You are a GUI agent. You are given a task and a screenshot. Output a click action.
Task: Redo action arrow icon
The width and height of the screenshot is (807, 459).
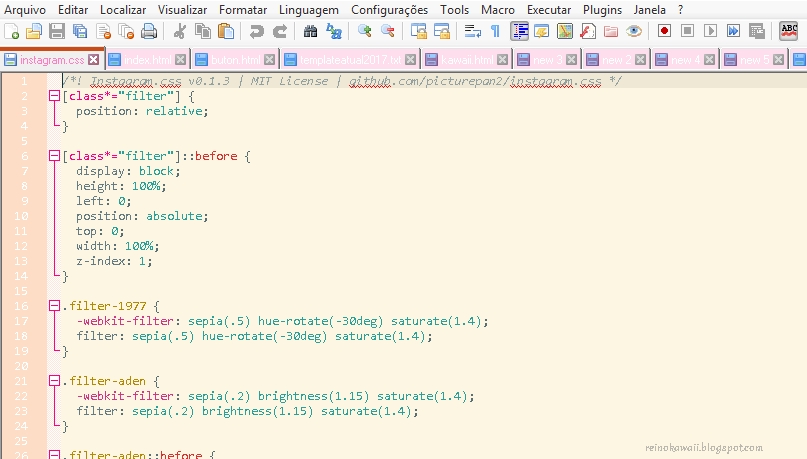(279, 31)
